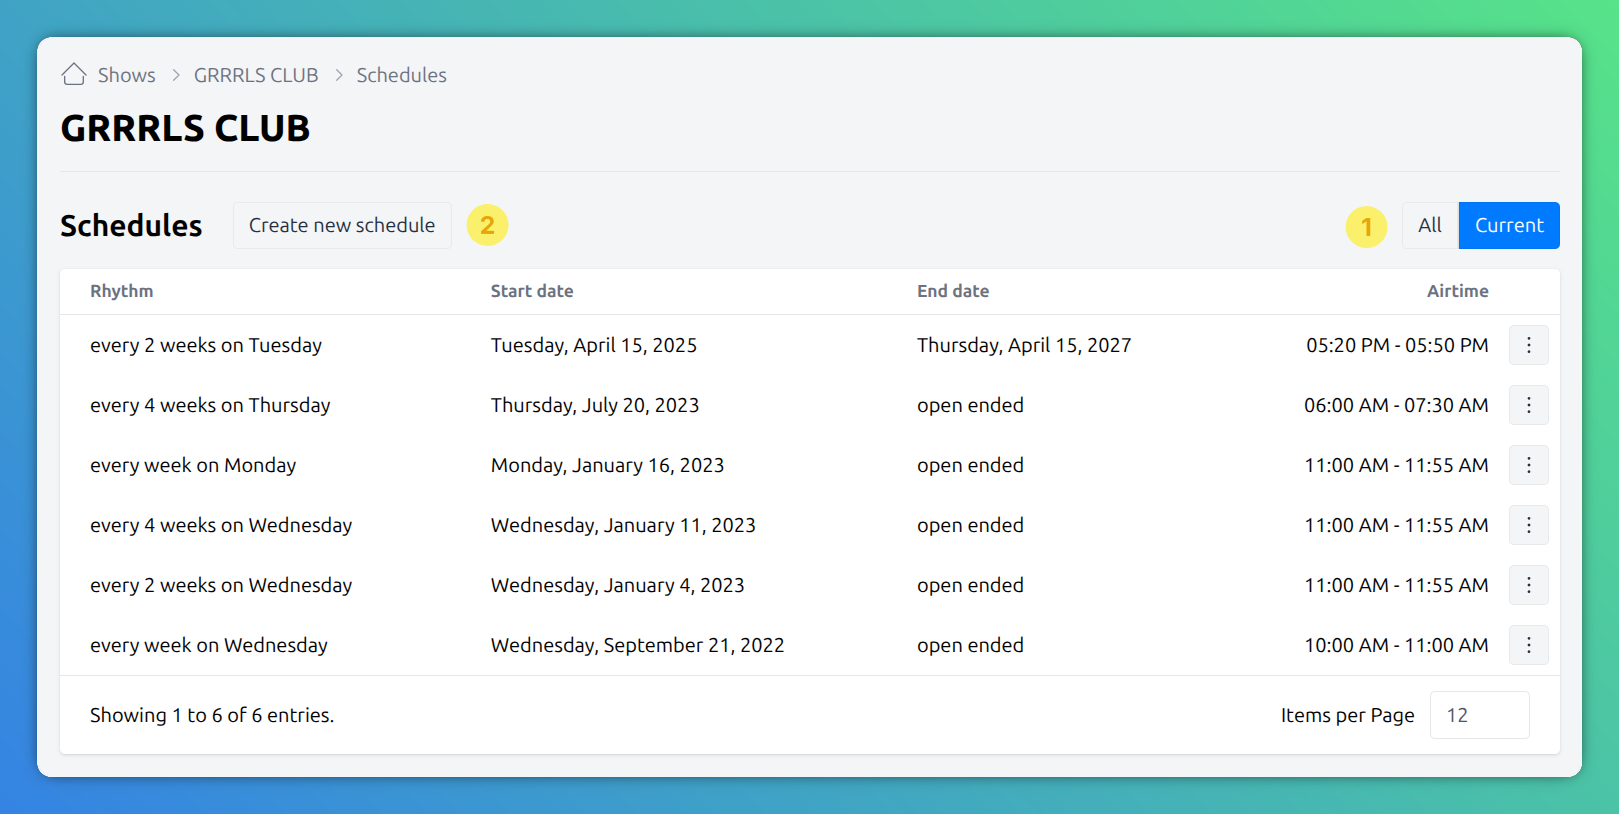Screen dimensions: 1619x814
Task: Click the Start date column header
Action: click(x=532, y=291)
